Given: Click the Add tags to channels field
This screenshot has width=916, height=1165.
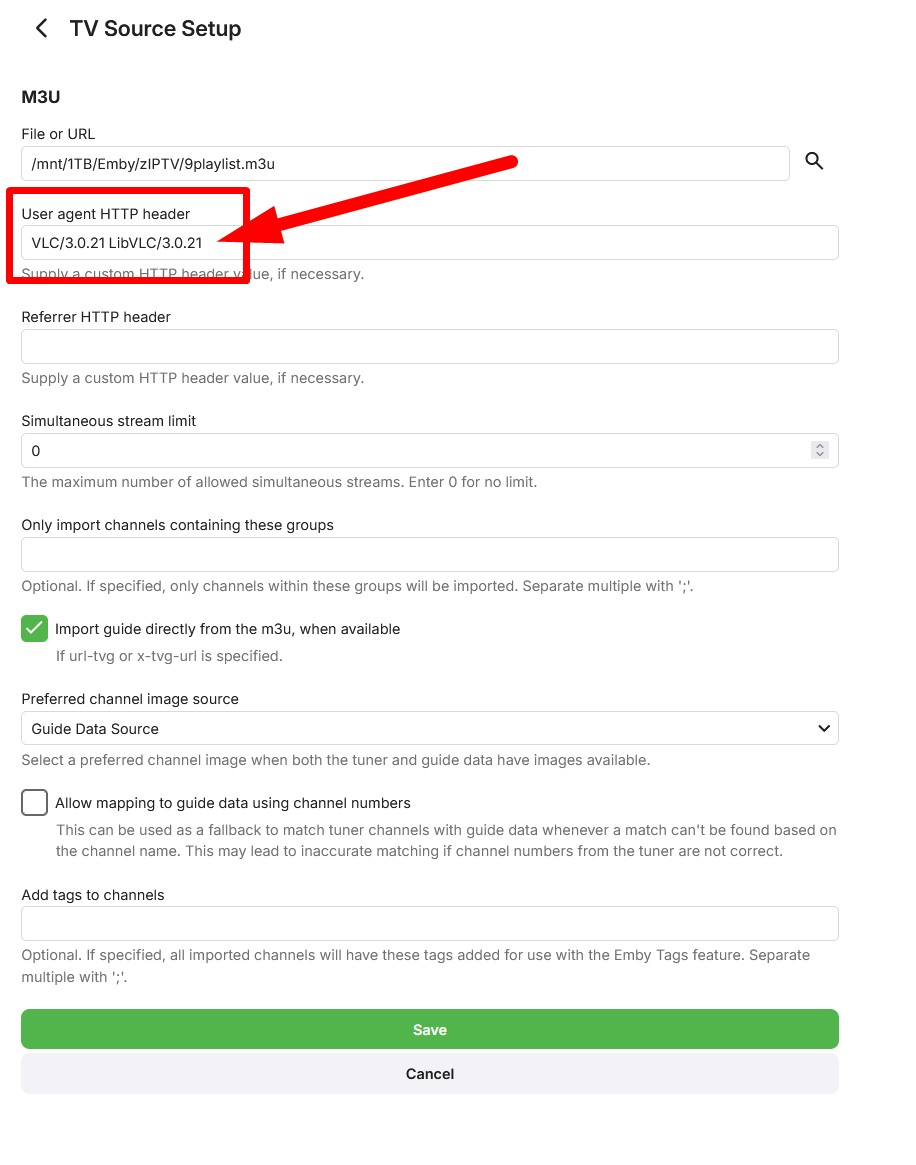Looking at the screenshot, I should click(430, 923).
